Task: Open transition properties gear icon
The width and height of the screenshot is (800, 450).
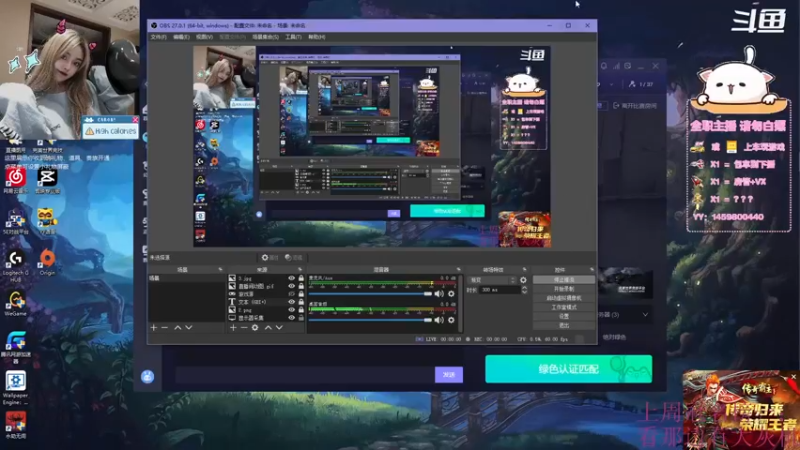Action: [523, 280]
